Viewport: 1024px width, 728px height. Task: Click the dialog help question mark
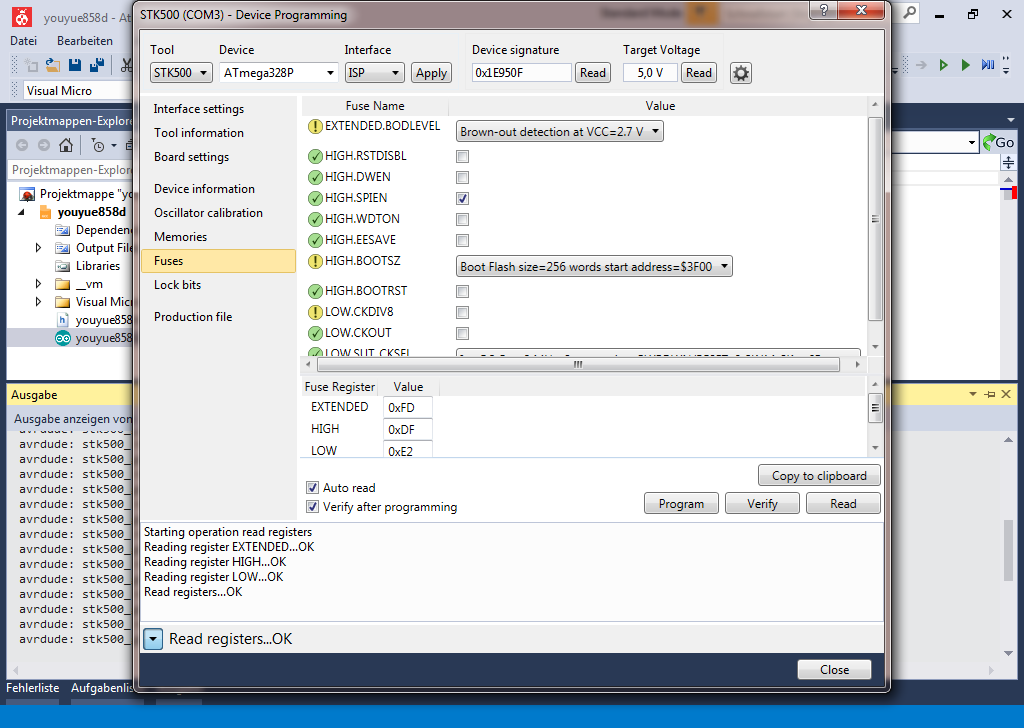point(824,10)
